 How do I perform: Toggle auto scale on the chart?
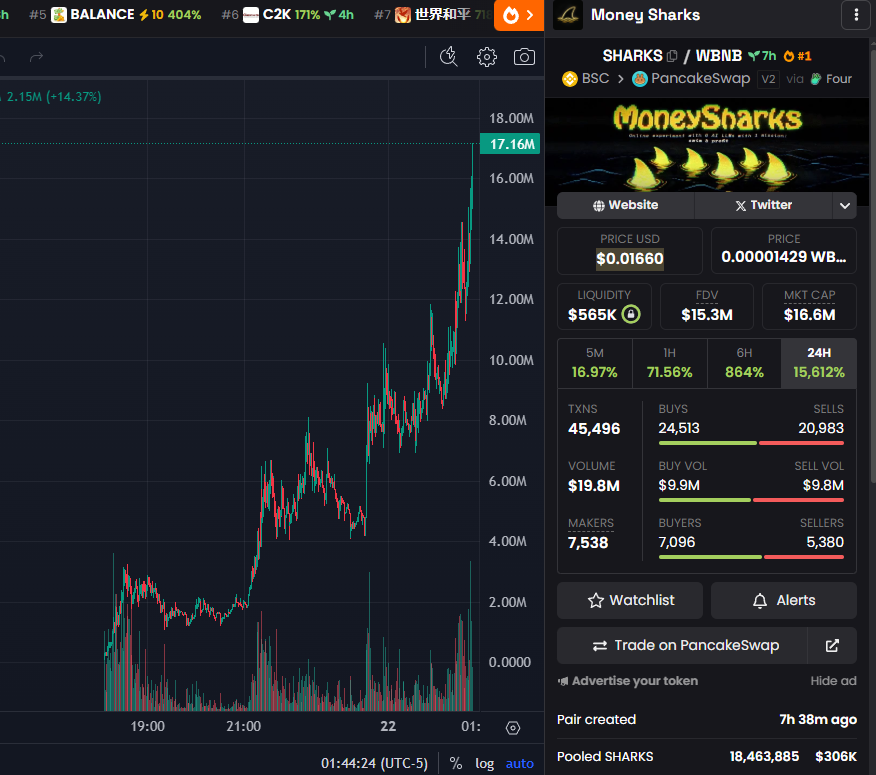pyautogui.click(x=520, y=763)
